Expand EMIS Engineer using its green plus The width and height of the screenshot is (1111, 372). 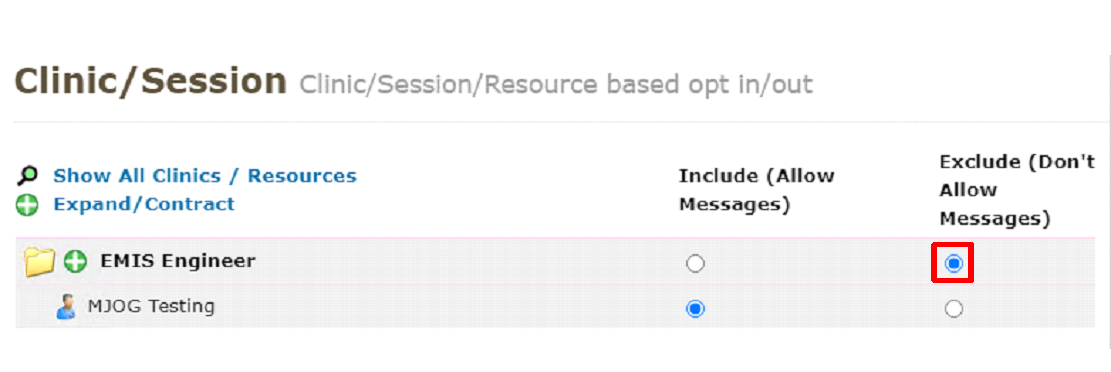click(74, 261)
